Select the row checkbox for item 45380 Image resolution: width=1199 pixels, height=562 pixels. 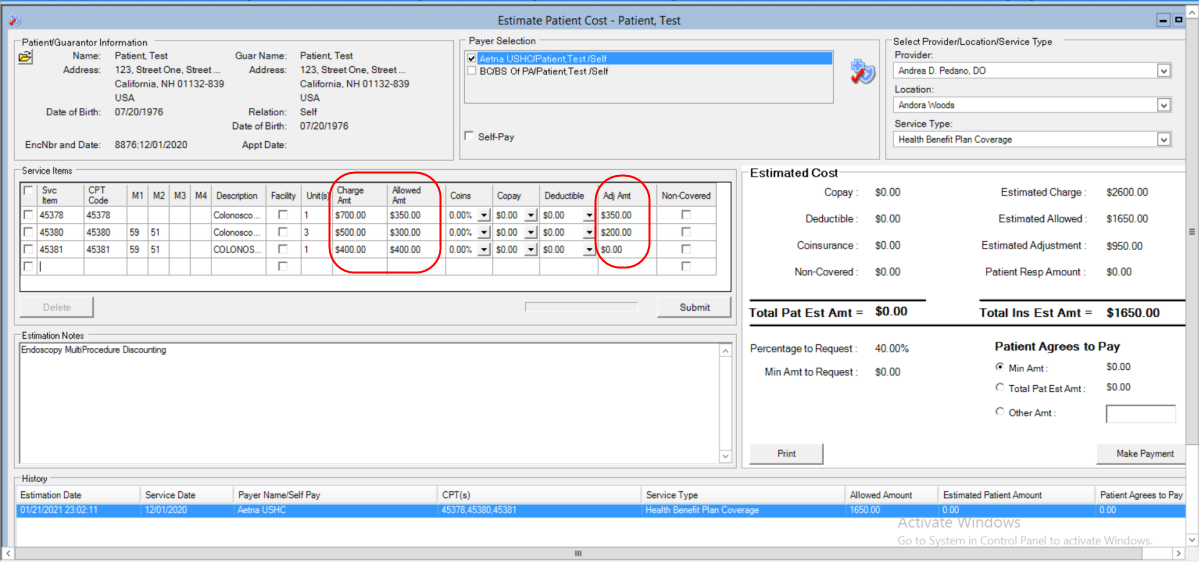pos(28,232)
